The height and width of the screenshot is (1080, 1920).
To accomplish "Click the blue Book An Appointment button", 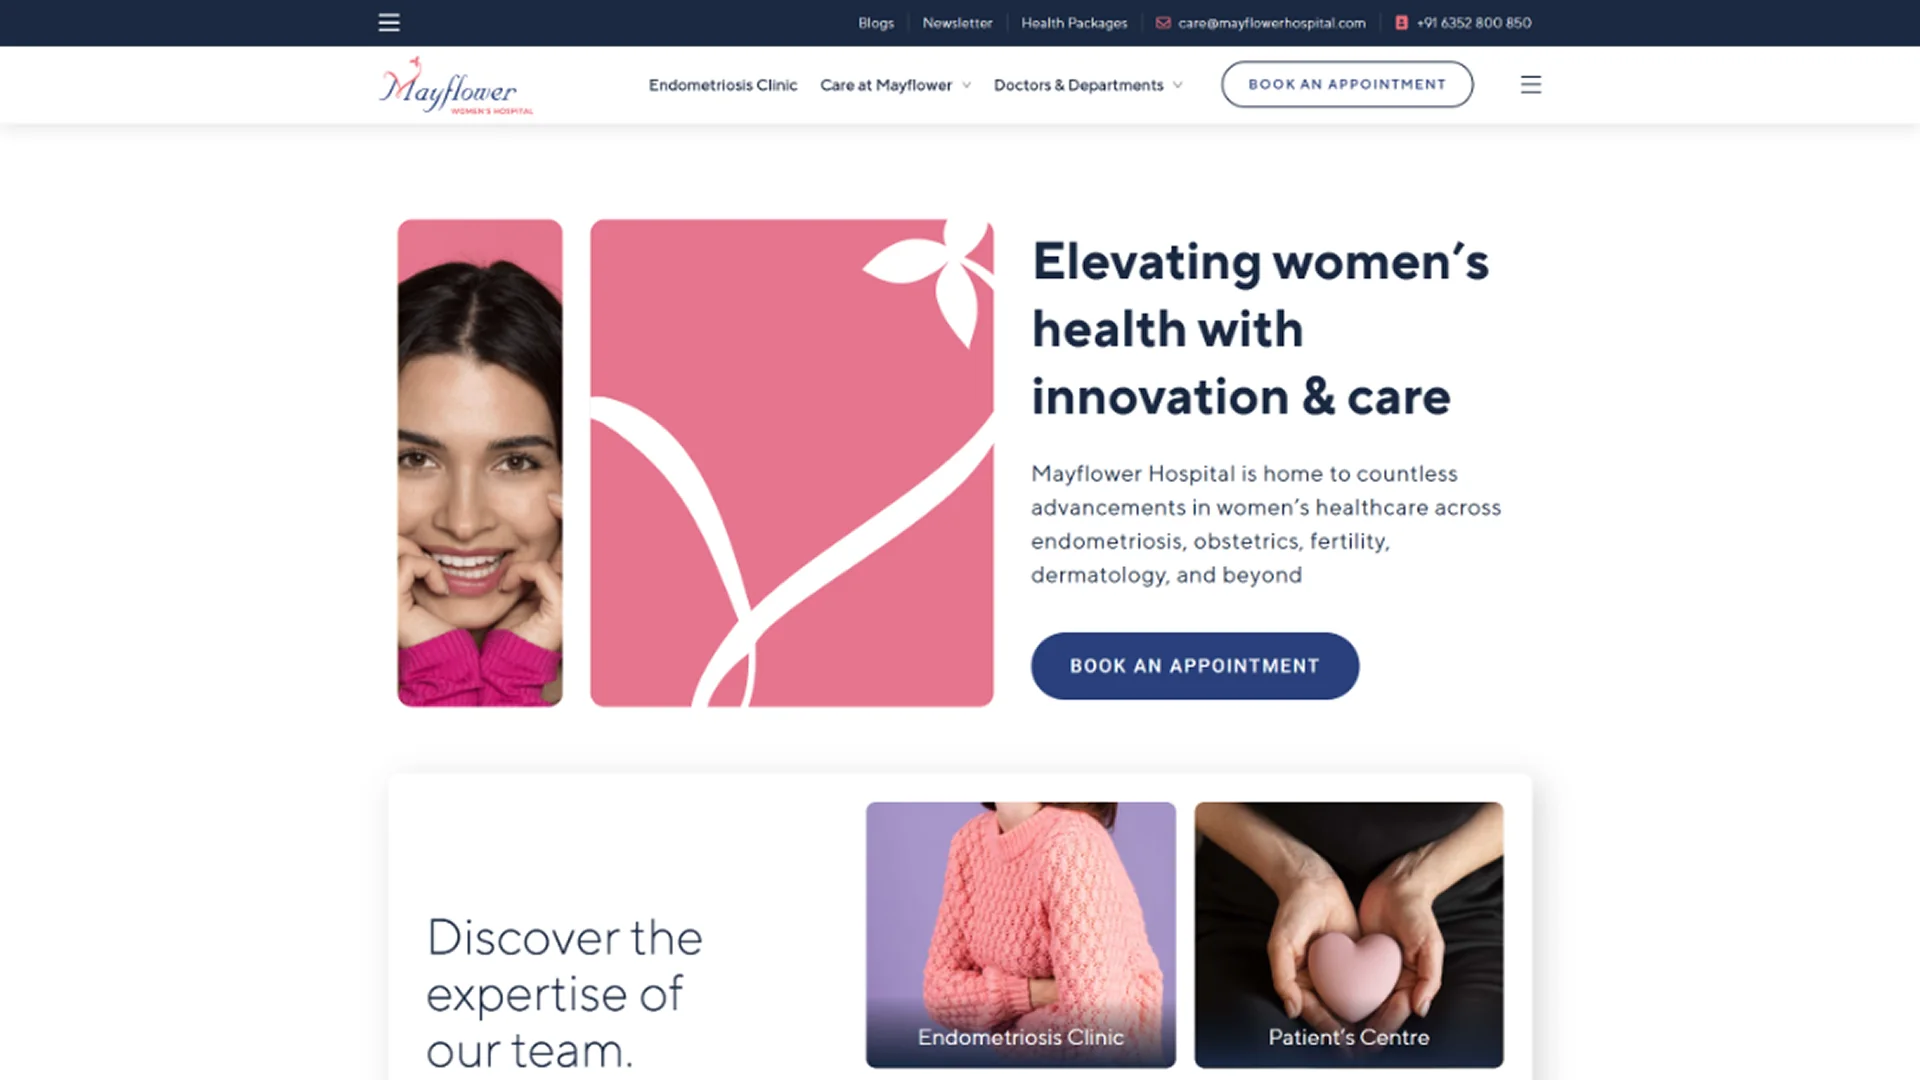I will pyautogui.click(x=1194, y=665).
